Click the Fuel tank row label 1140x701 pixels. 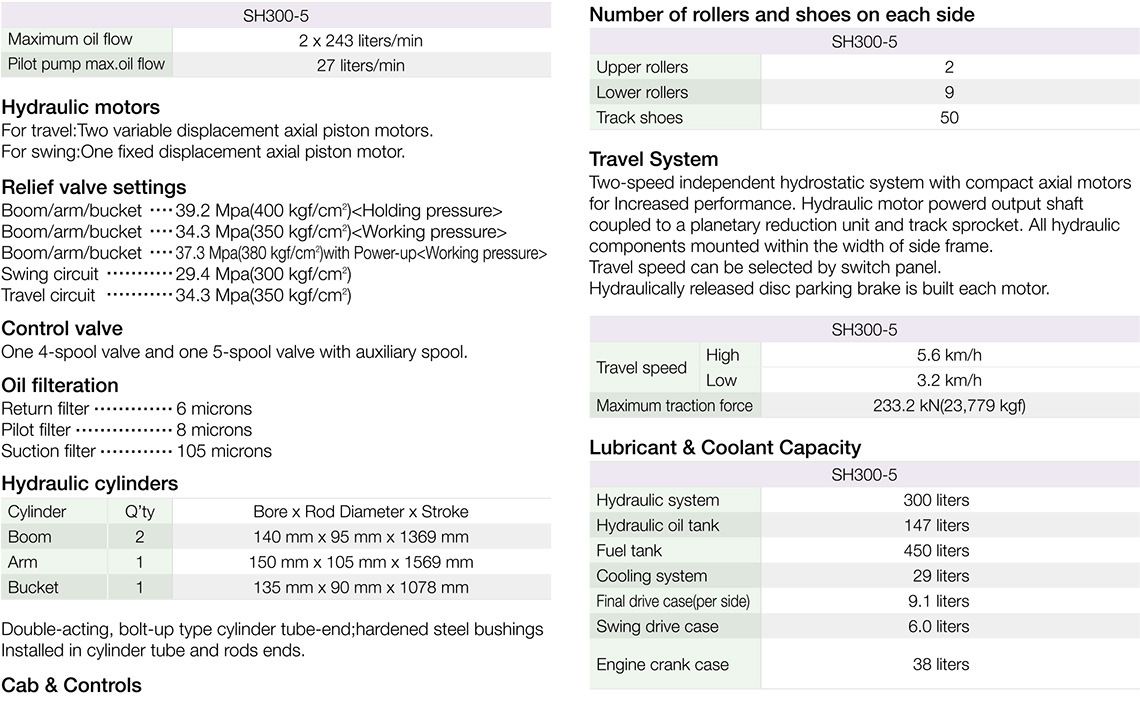(629, 551)
